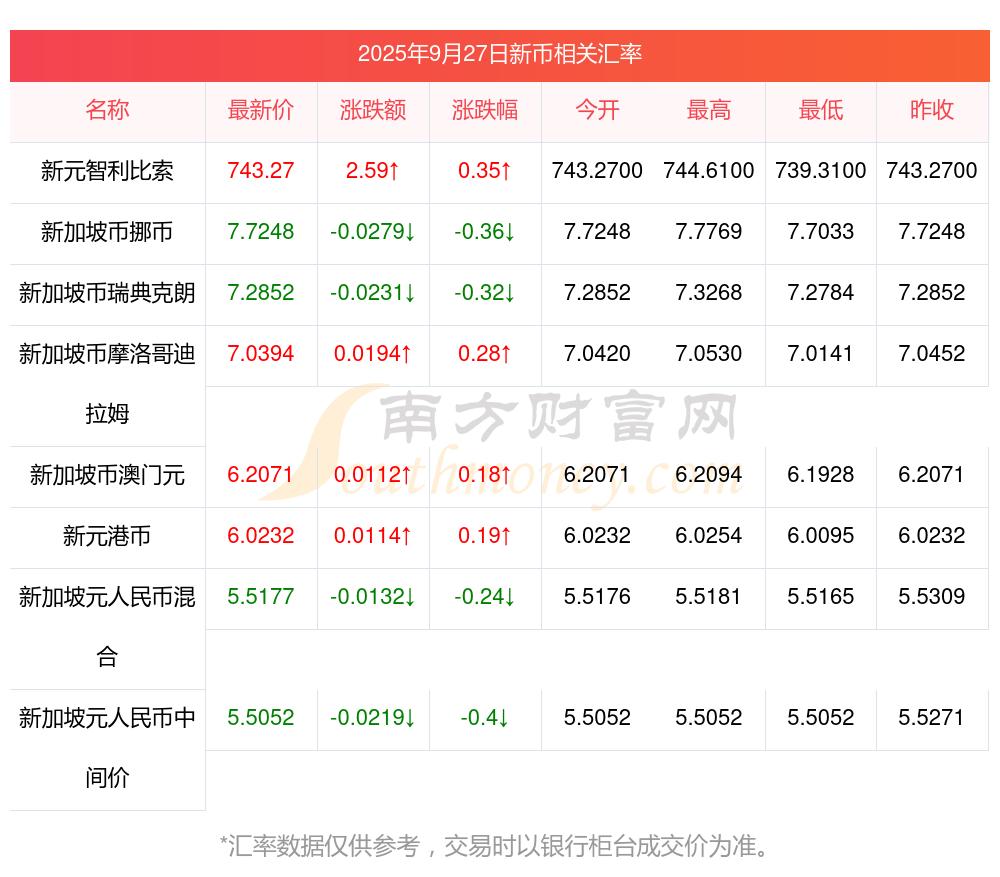Select the row name 新加坡币瑞典克朗
The height and width of the screenshot is (877, 1000).
(x=107, y=293)
